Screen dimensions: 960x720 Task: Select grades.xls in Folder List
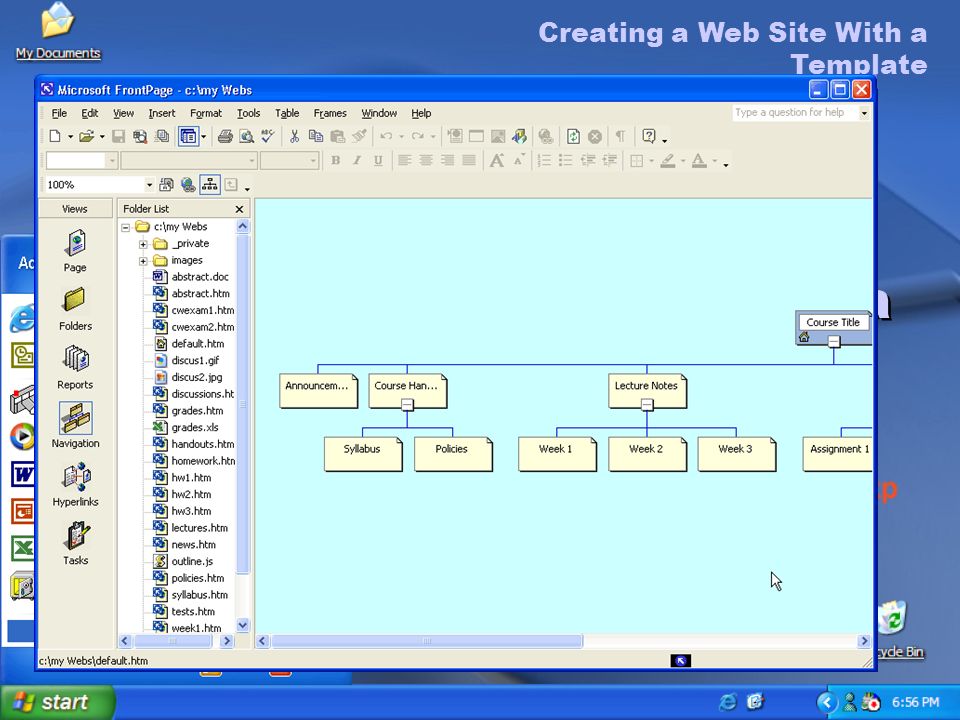195,427
